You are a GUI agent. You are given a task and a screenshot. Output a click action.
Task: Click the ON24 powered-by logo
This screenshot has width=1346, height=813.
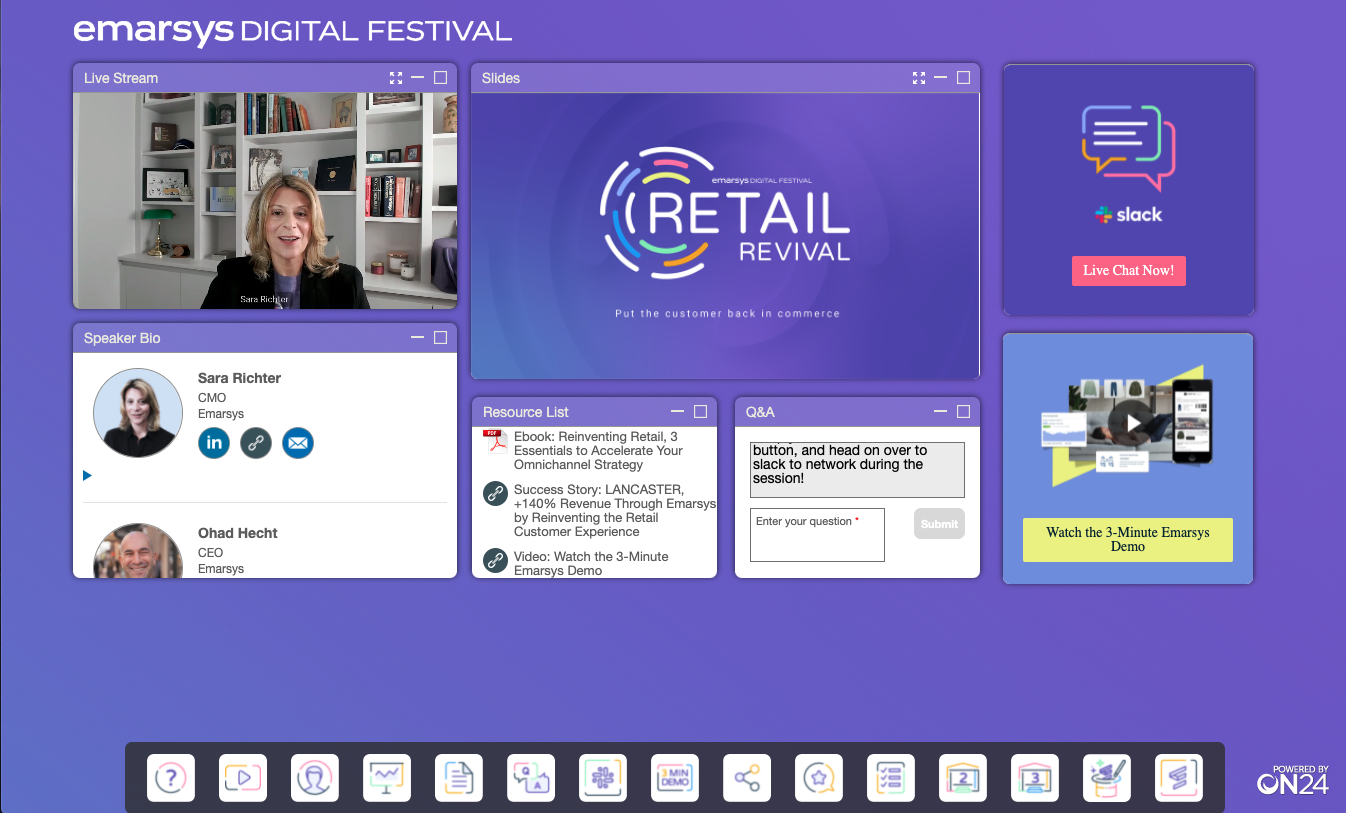1293,780
